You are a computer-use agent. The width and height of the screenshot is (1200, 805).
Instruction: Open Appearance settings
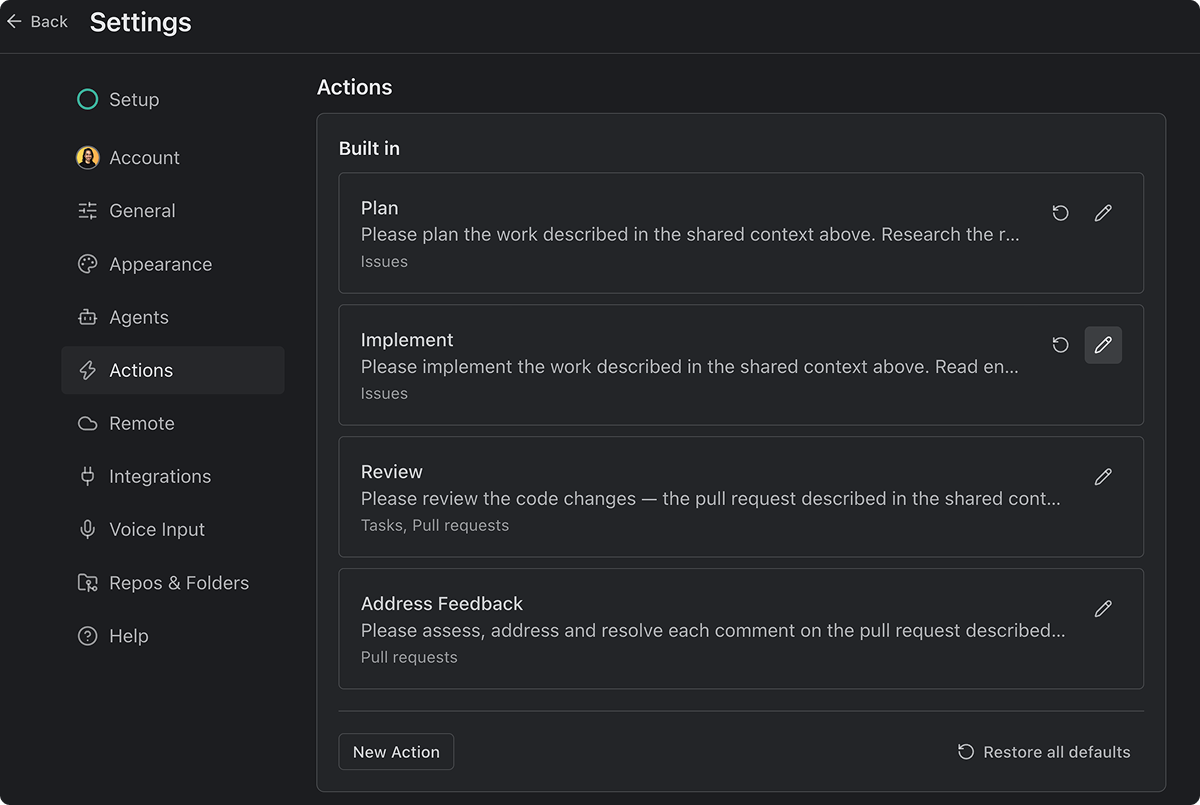pyautogui.click(x=173, y=264)
